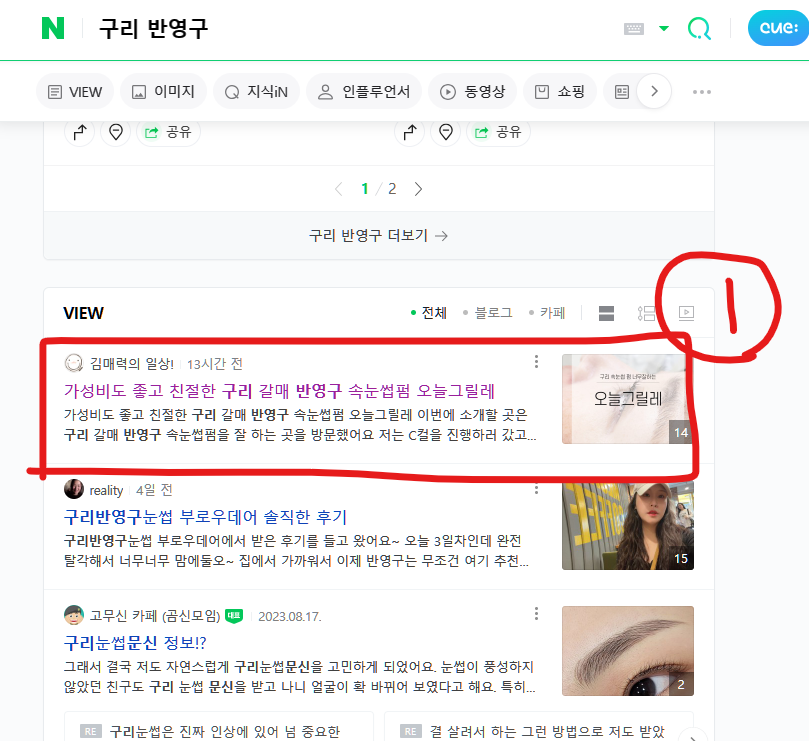Open options menu for 김매력의 일상! post

[x=537, y=362]
